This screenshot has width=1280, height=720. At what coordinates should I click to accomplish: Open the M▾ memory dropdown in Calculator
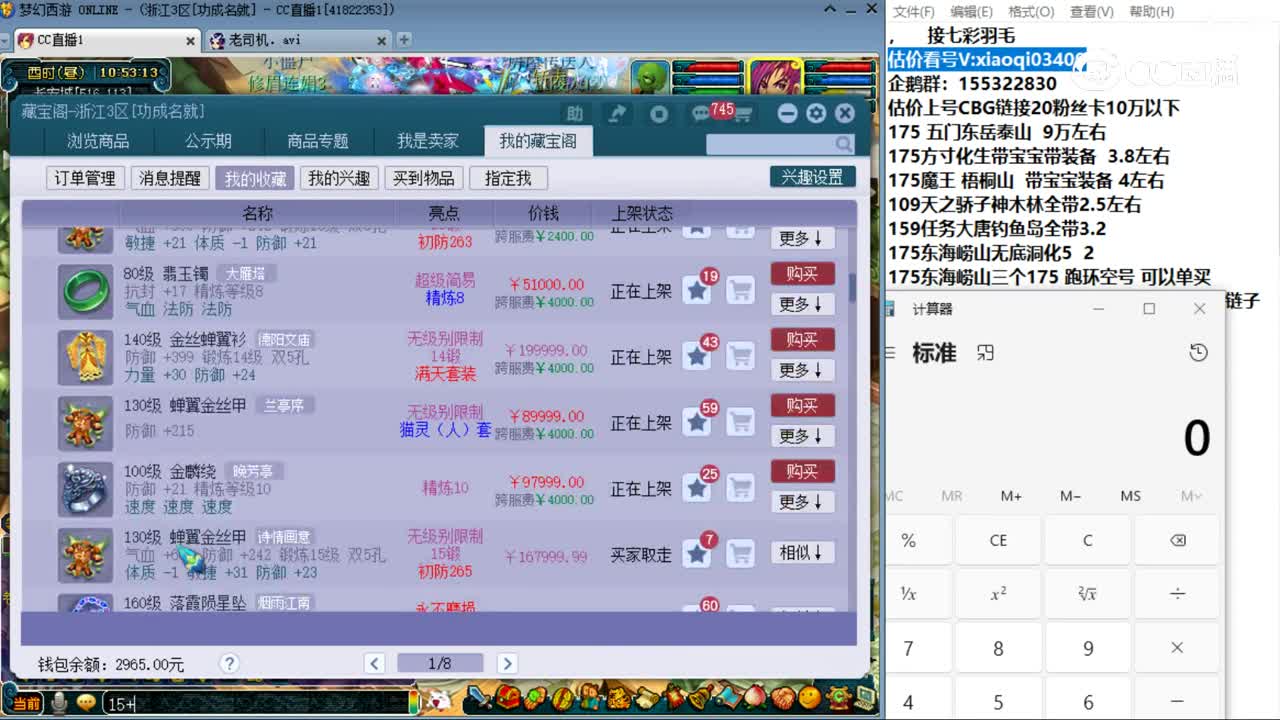click(x=1194, y=495)
